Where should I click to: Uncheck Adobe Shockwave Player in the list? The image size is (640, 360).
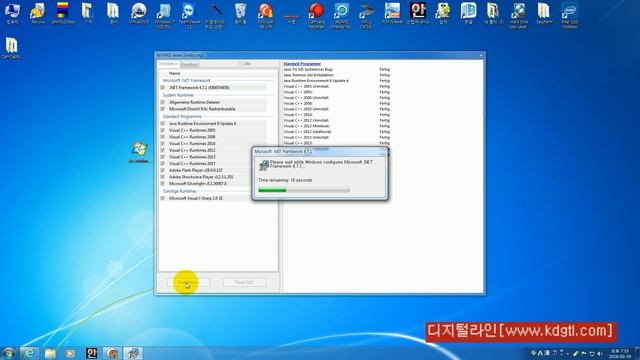(163, 177)
